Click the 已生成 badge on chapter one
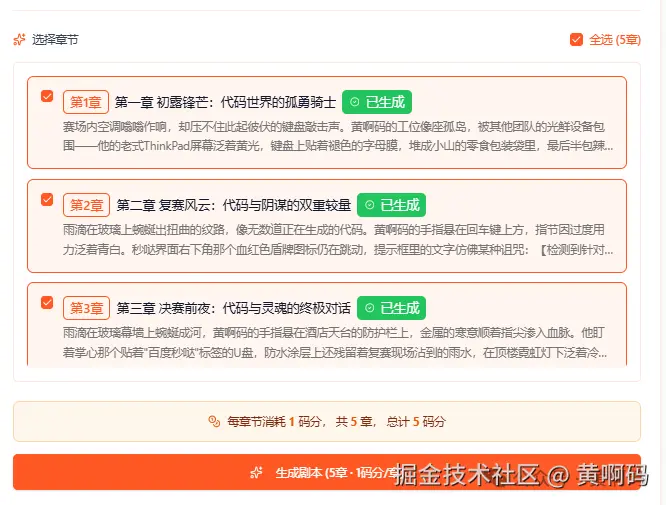The width and height of the screenshot is (666, 505). [x=377, y=102]
